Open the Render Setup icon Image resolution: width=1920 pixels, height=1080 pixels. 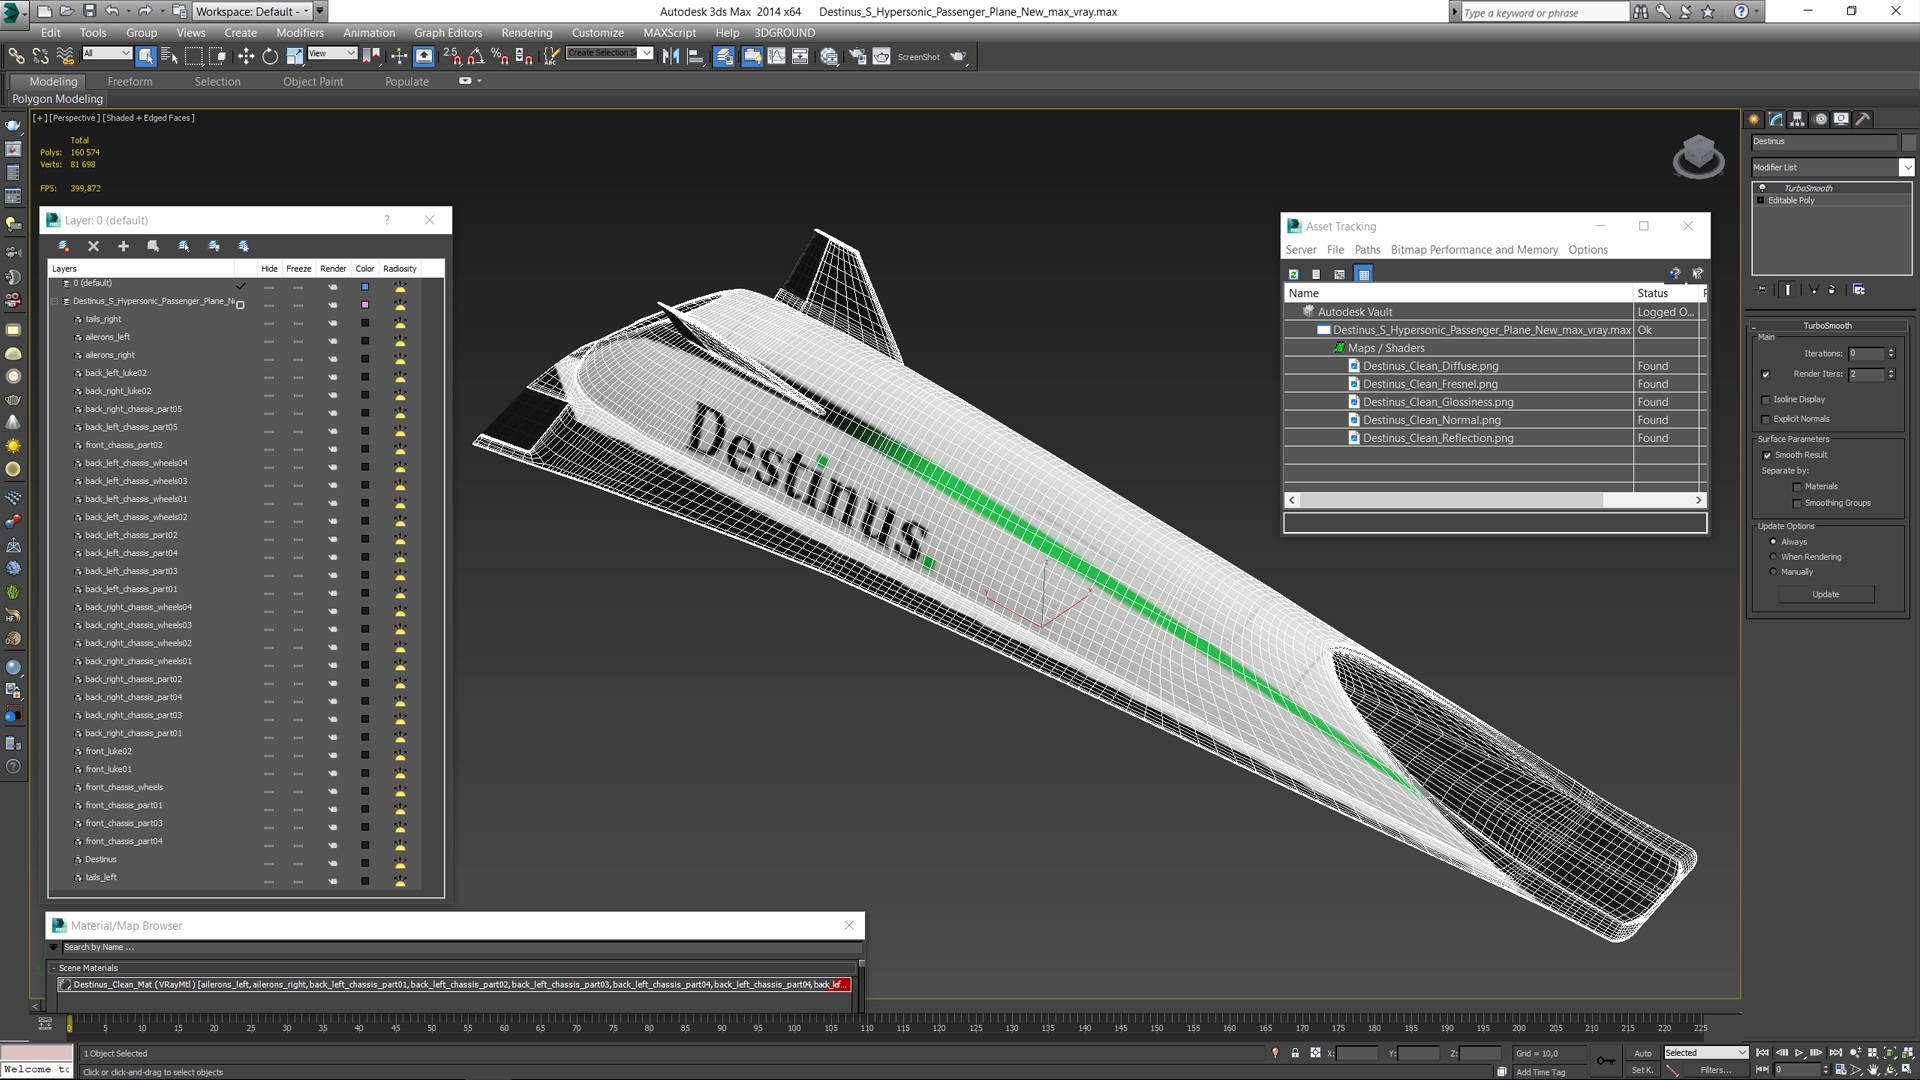[x=857, y=56]
